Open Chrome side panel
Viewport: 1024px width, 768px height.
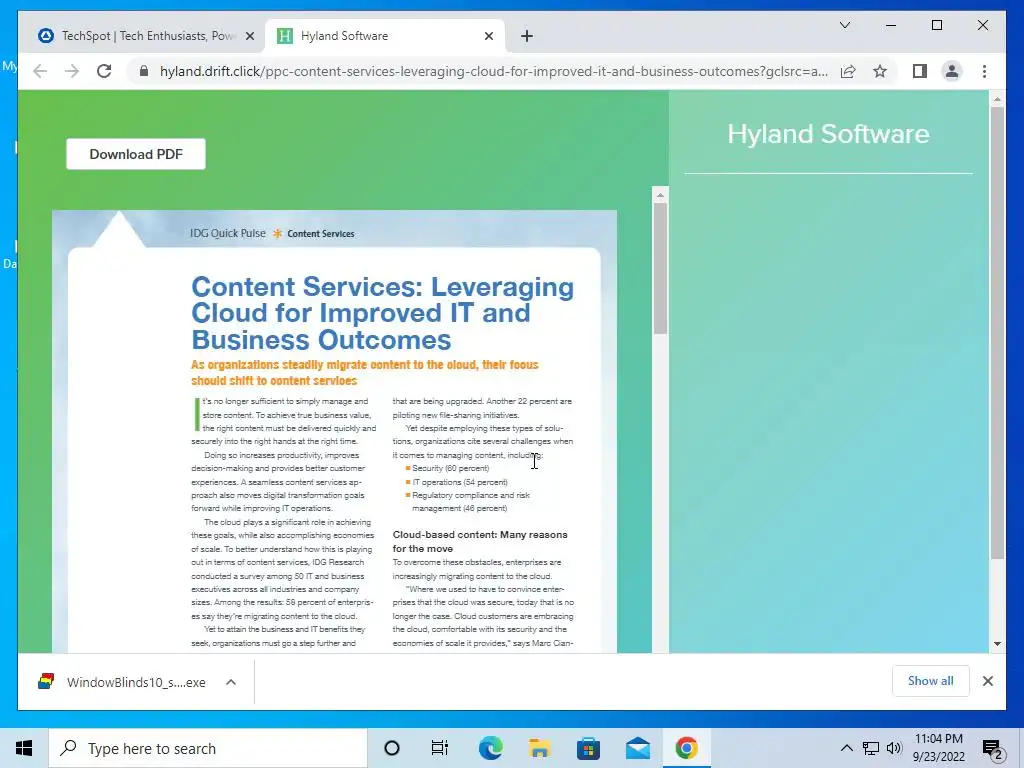[x=920, y=71]
